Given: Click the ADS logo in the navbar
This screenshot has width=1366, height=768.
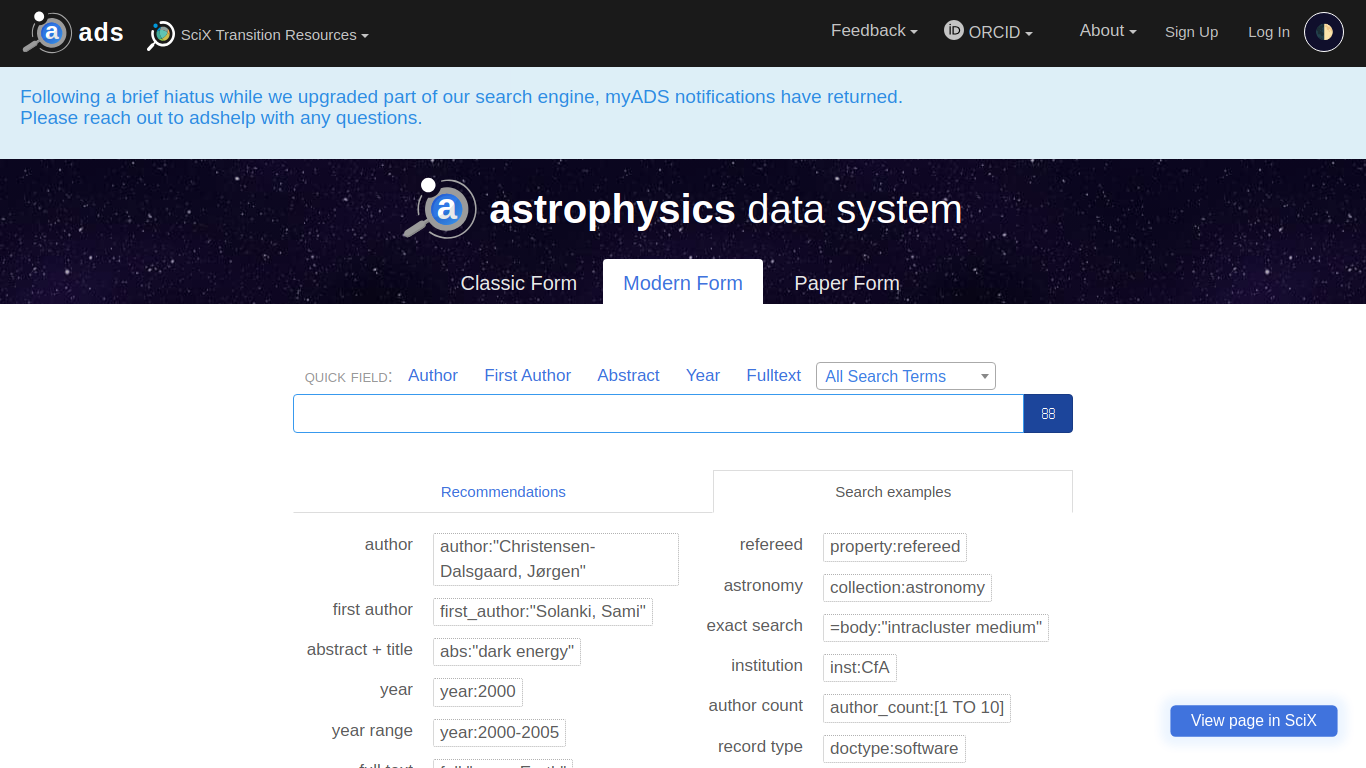Looking at the screenshot, I should pyautogui.click(x=47, y=32).
